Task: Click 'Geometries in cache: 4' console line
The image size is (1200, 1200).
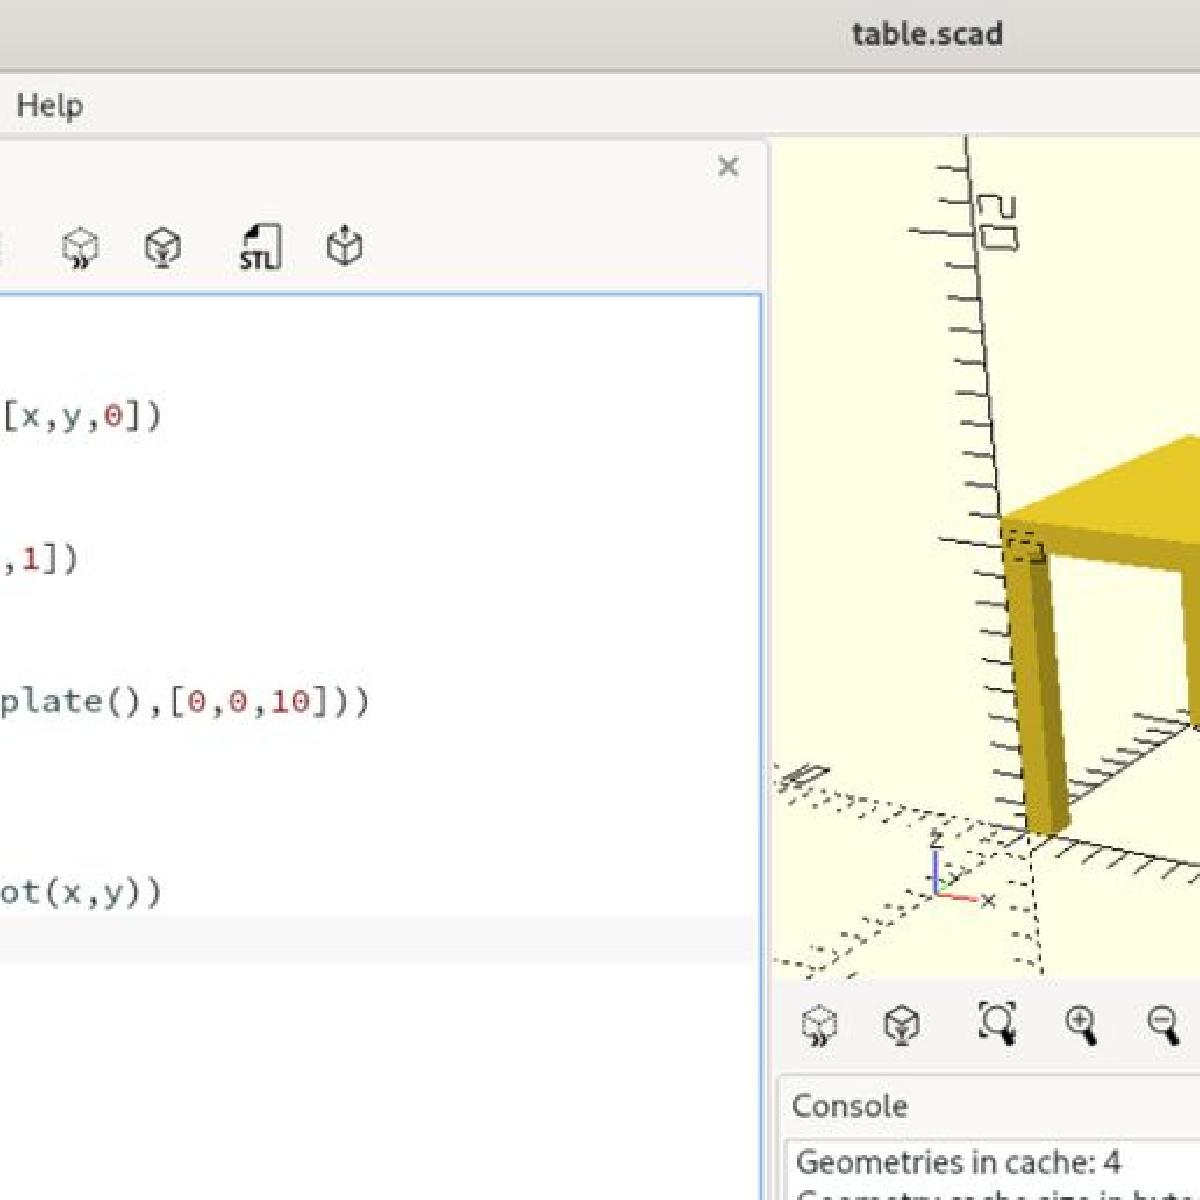Action: (958, 1162)
